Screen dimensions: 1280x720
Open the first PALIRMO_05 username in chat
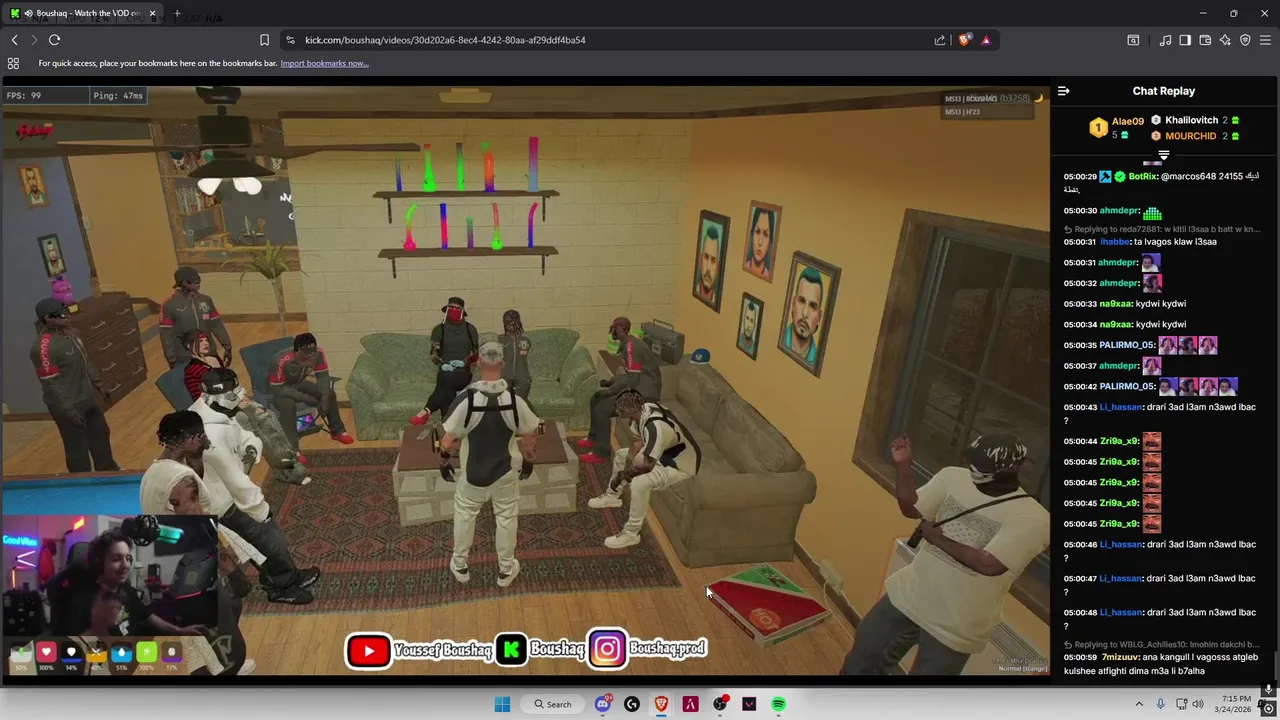pyautogui.click(x=1126, y=345)
